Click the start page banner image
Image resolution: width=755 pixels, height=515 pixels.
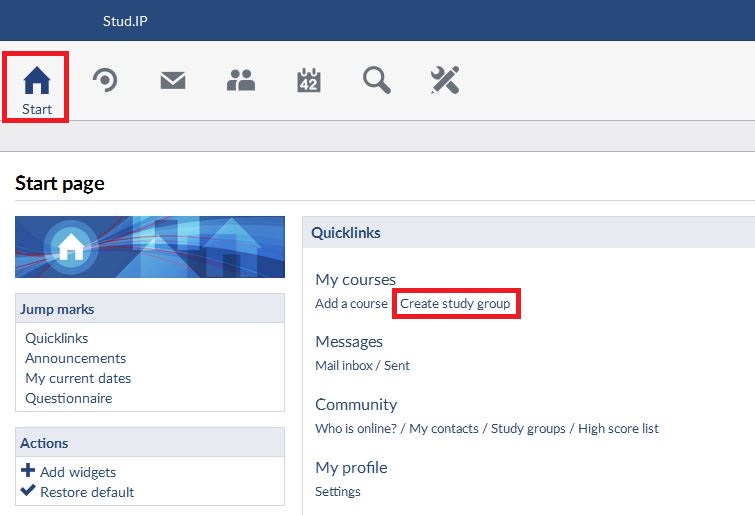point(150,247)
